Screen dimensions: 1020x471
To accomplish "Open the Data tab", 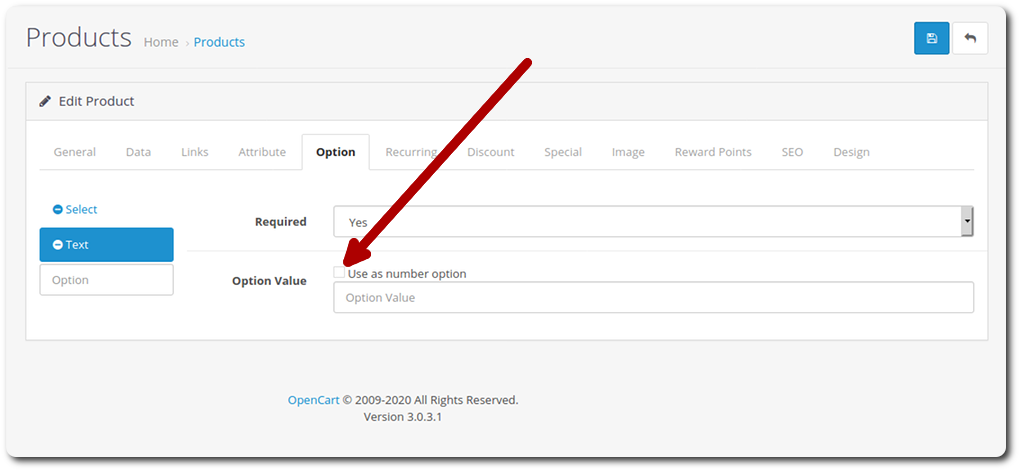I will point(139,152).
